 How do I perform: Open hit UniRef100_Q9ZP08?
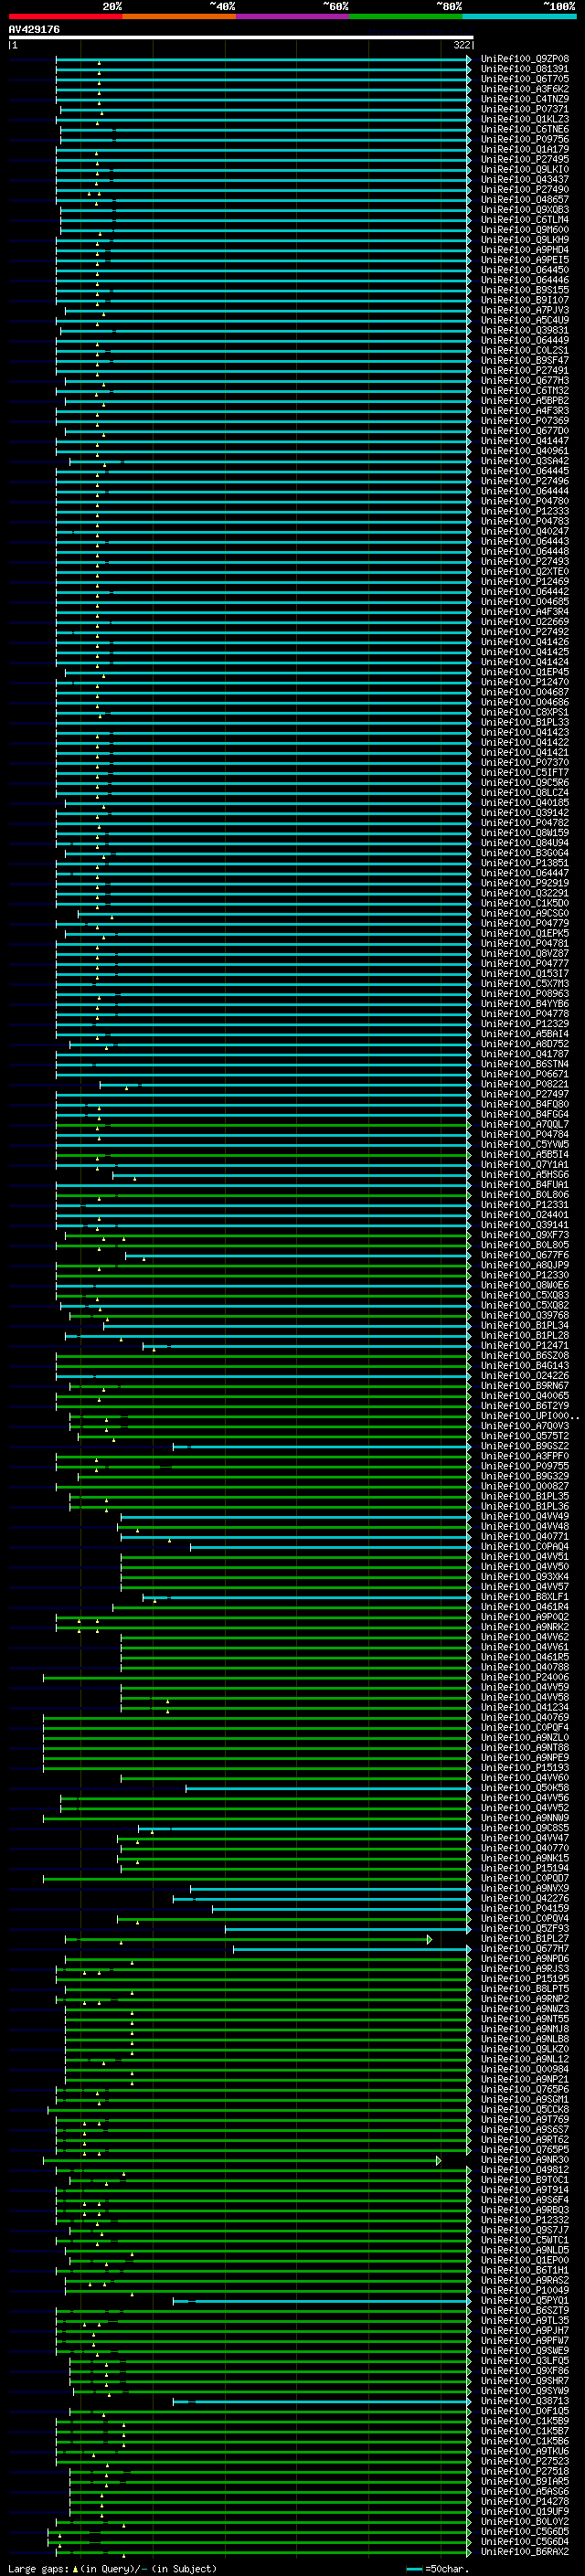524,59
